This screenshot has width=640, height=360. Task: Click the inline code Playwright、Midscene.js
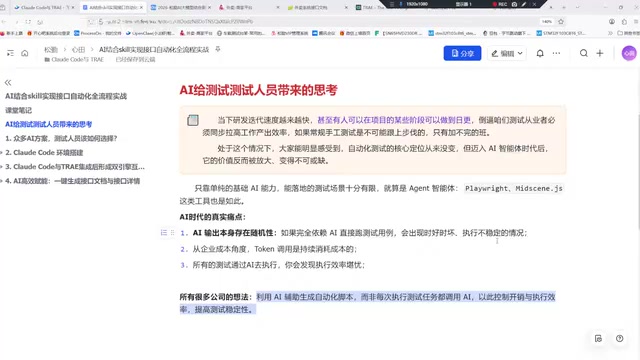[x=514, y=188]
